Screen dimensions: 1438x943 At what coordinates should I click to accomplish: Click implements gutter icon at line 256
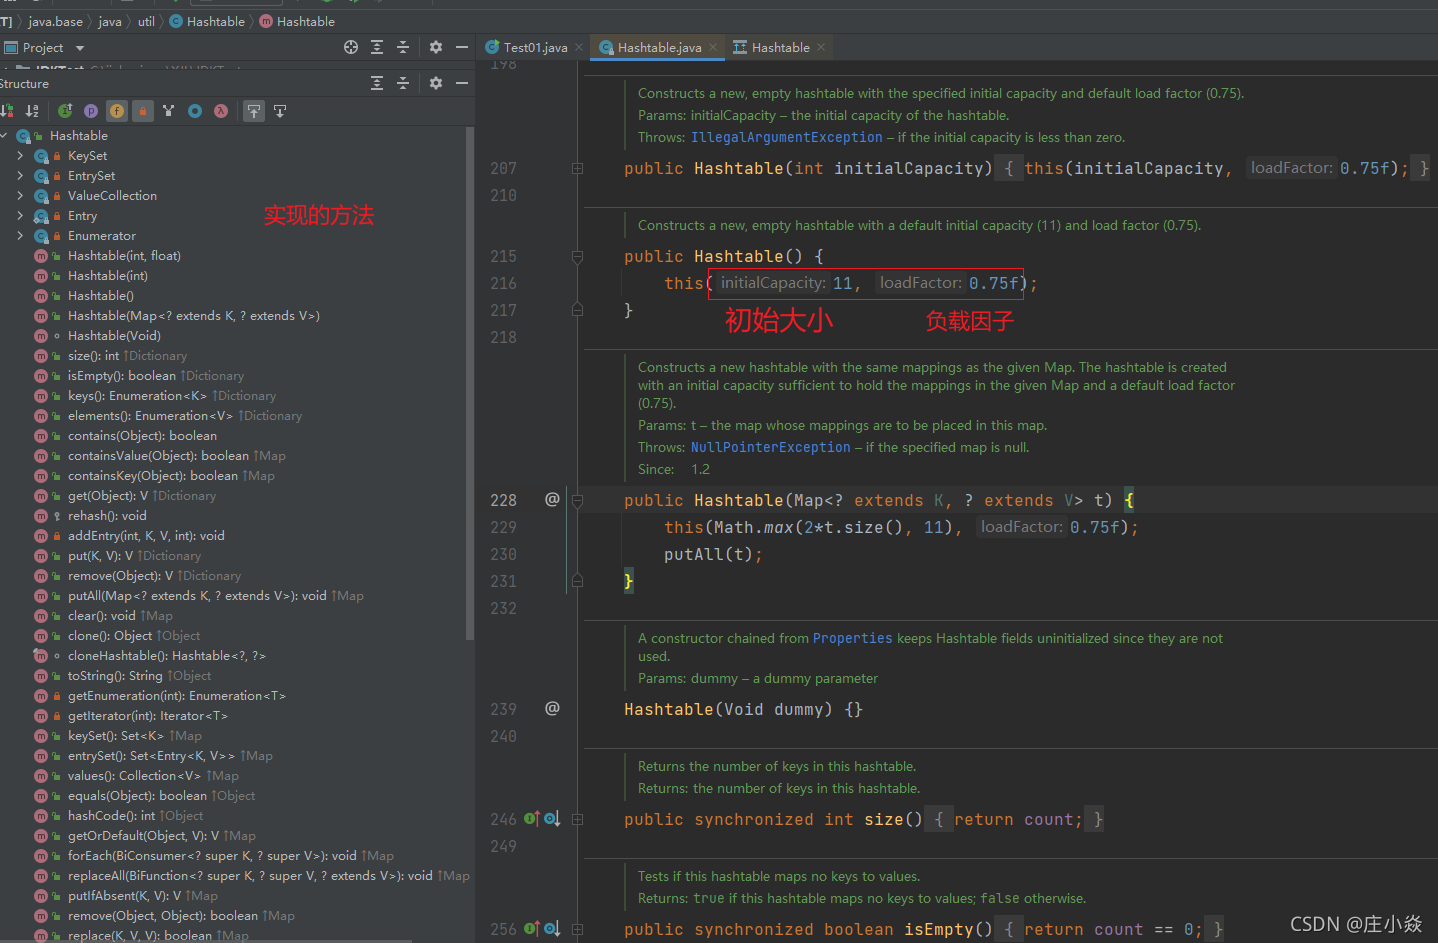(532, 929)
